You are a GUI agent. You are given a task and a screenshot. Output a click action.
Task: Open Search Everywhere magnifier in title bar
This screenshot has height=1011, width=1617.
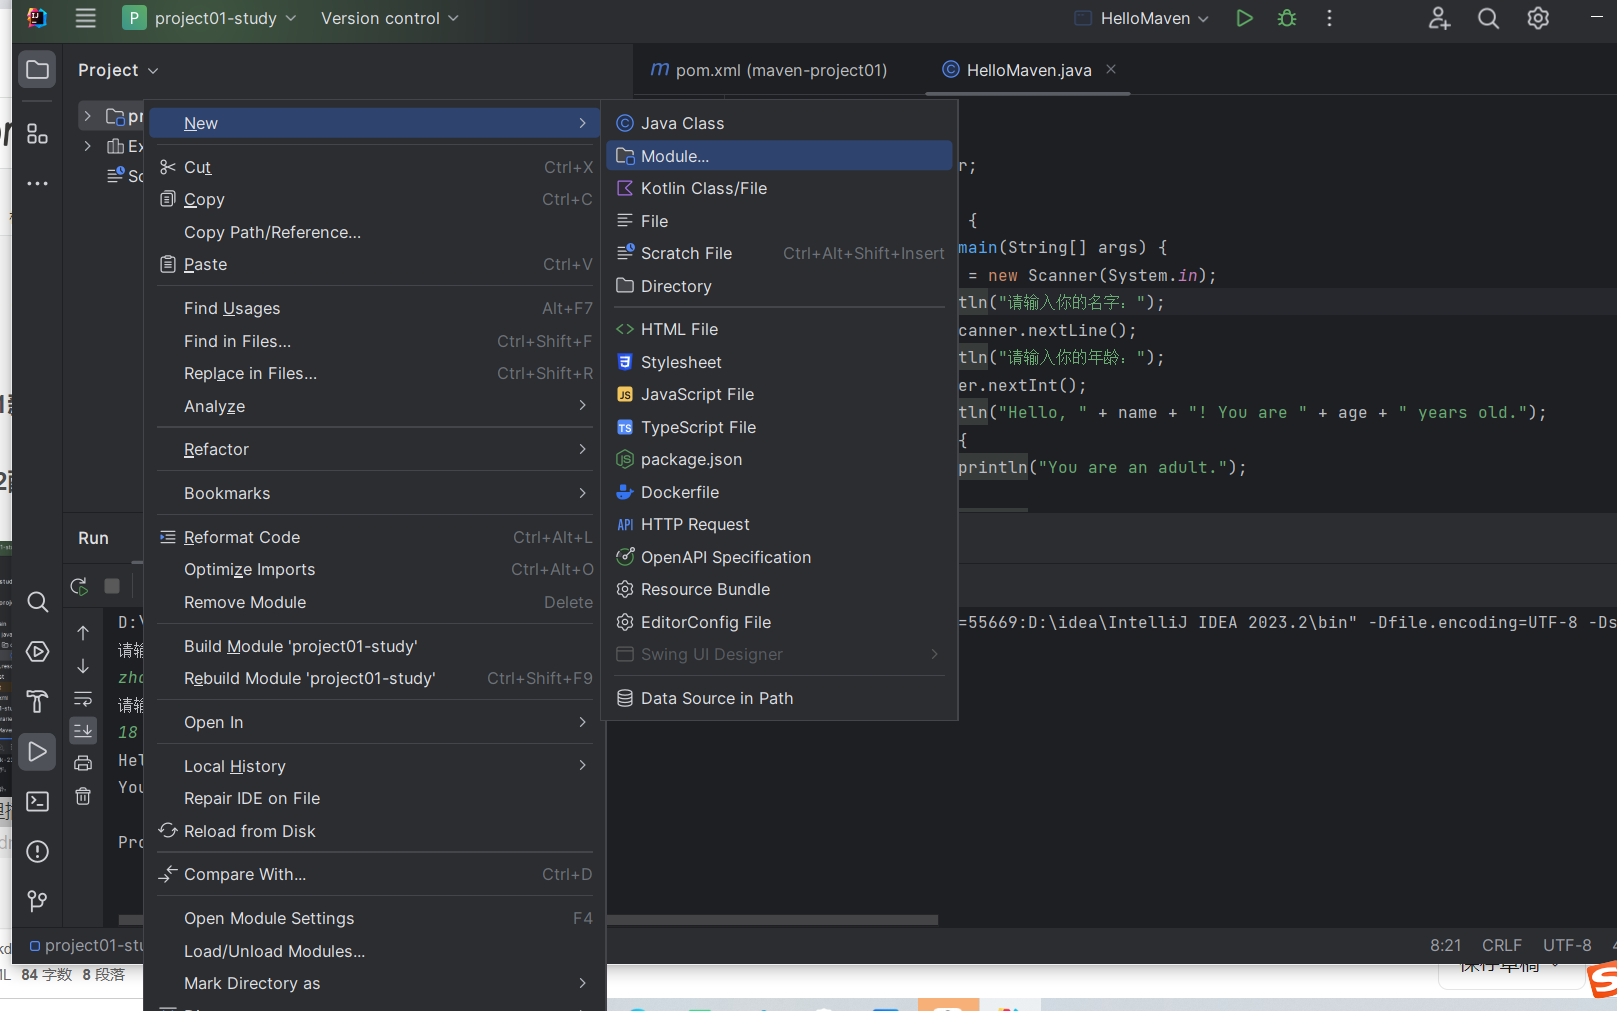point(1488,18)
